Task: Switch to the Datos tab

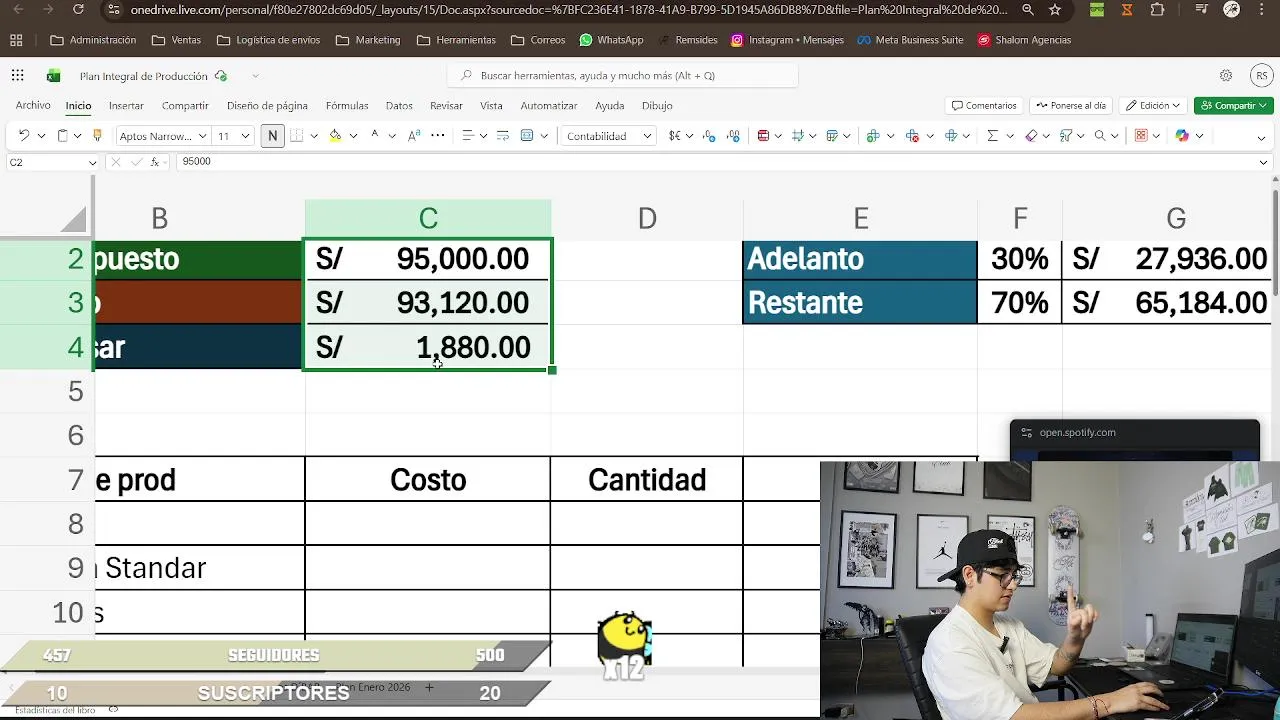Action: coord(399,105)
